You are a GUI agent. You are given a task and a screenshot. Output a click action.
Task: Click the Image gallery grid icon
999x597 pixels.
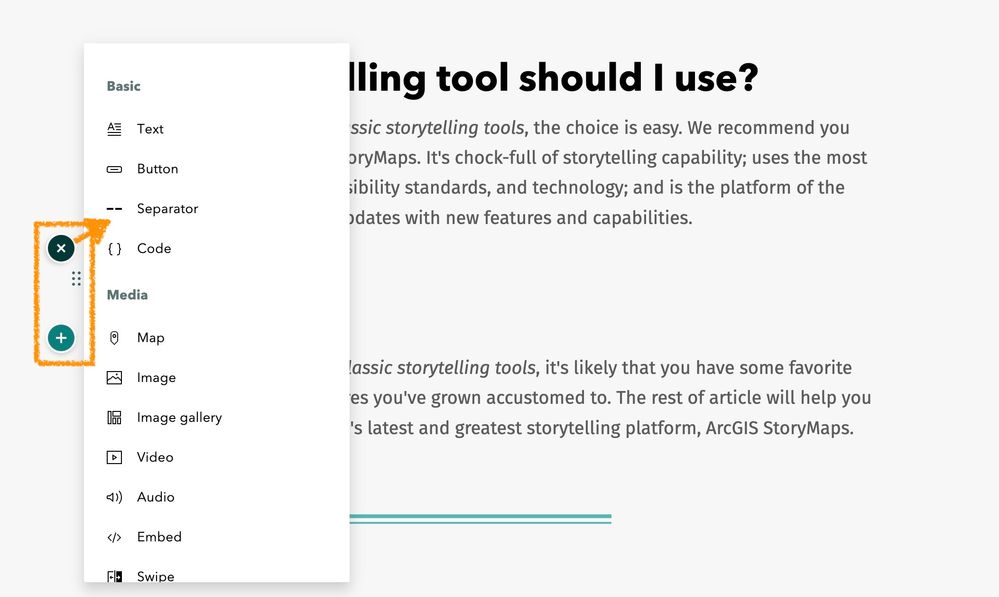(114, 418)
